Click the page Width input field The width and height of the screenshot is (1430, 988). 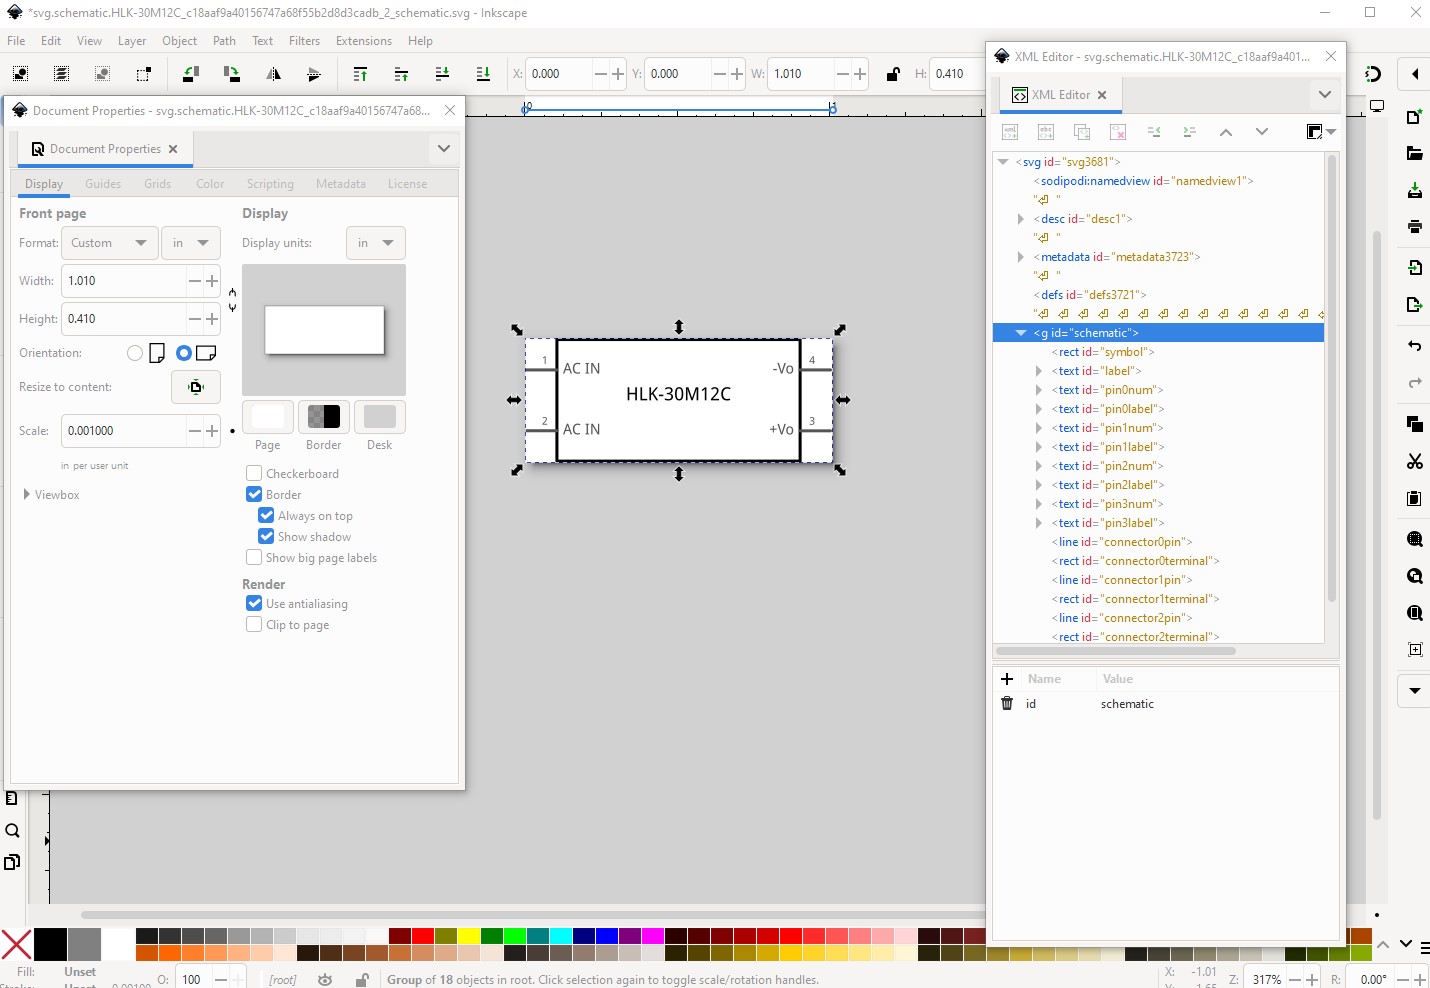[x=124, y=281]
